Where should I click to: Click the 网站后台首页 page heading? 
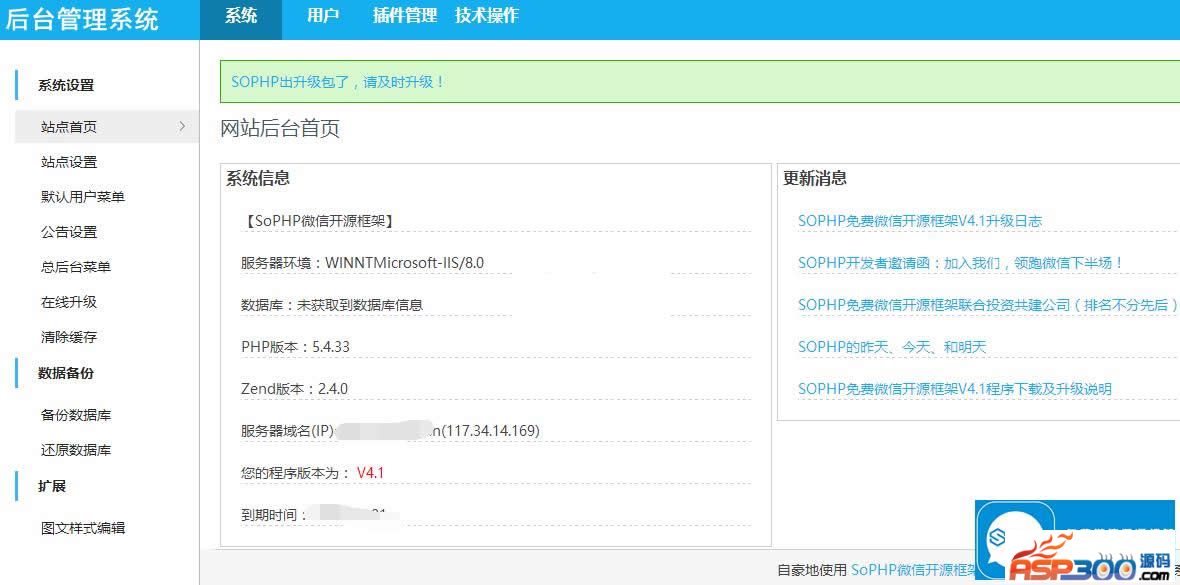click(x=280, y=128)
